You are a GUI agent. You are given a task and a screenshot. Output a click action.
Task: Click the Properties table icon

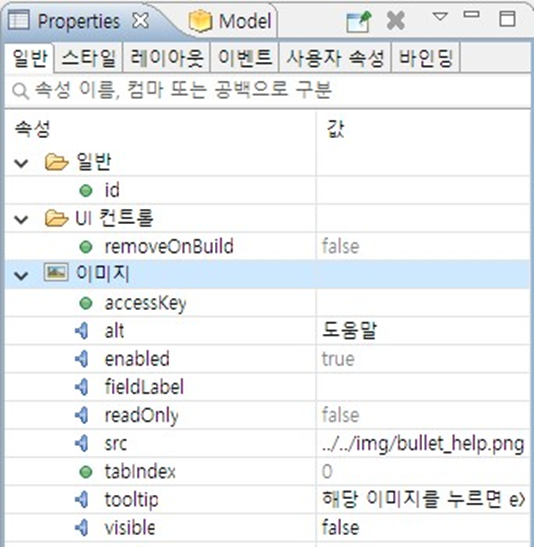point(19,20)
